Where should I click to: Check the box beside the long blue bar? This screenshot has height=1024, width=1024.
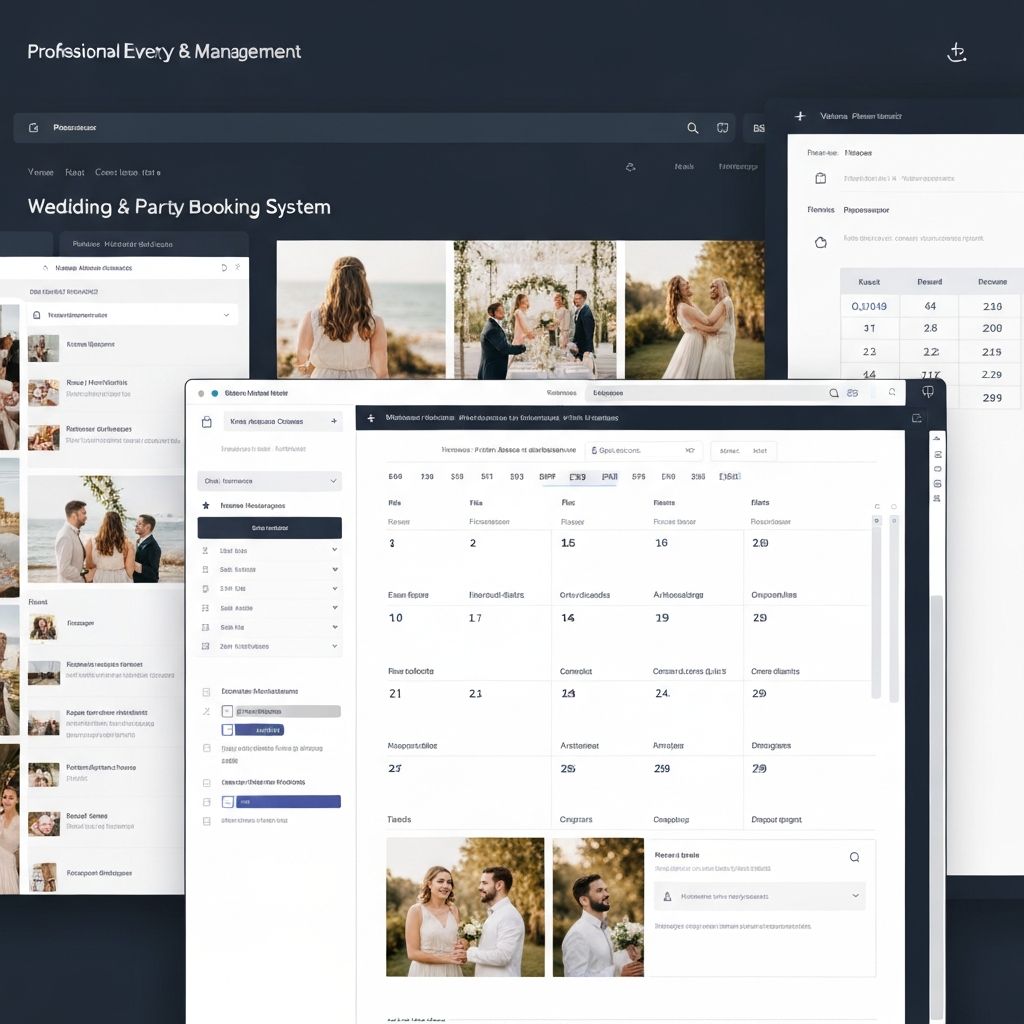pyautogui.click(x=227, y=801)
